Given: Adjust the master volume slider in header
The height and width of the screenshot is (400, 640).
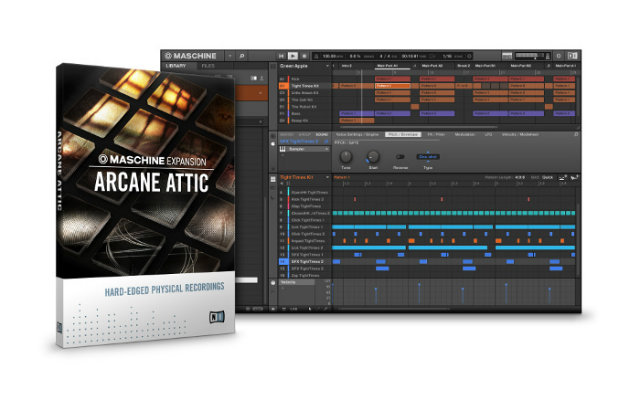Looking at the screenshot, I should [529, 56].
